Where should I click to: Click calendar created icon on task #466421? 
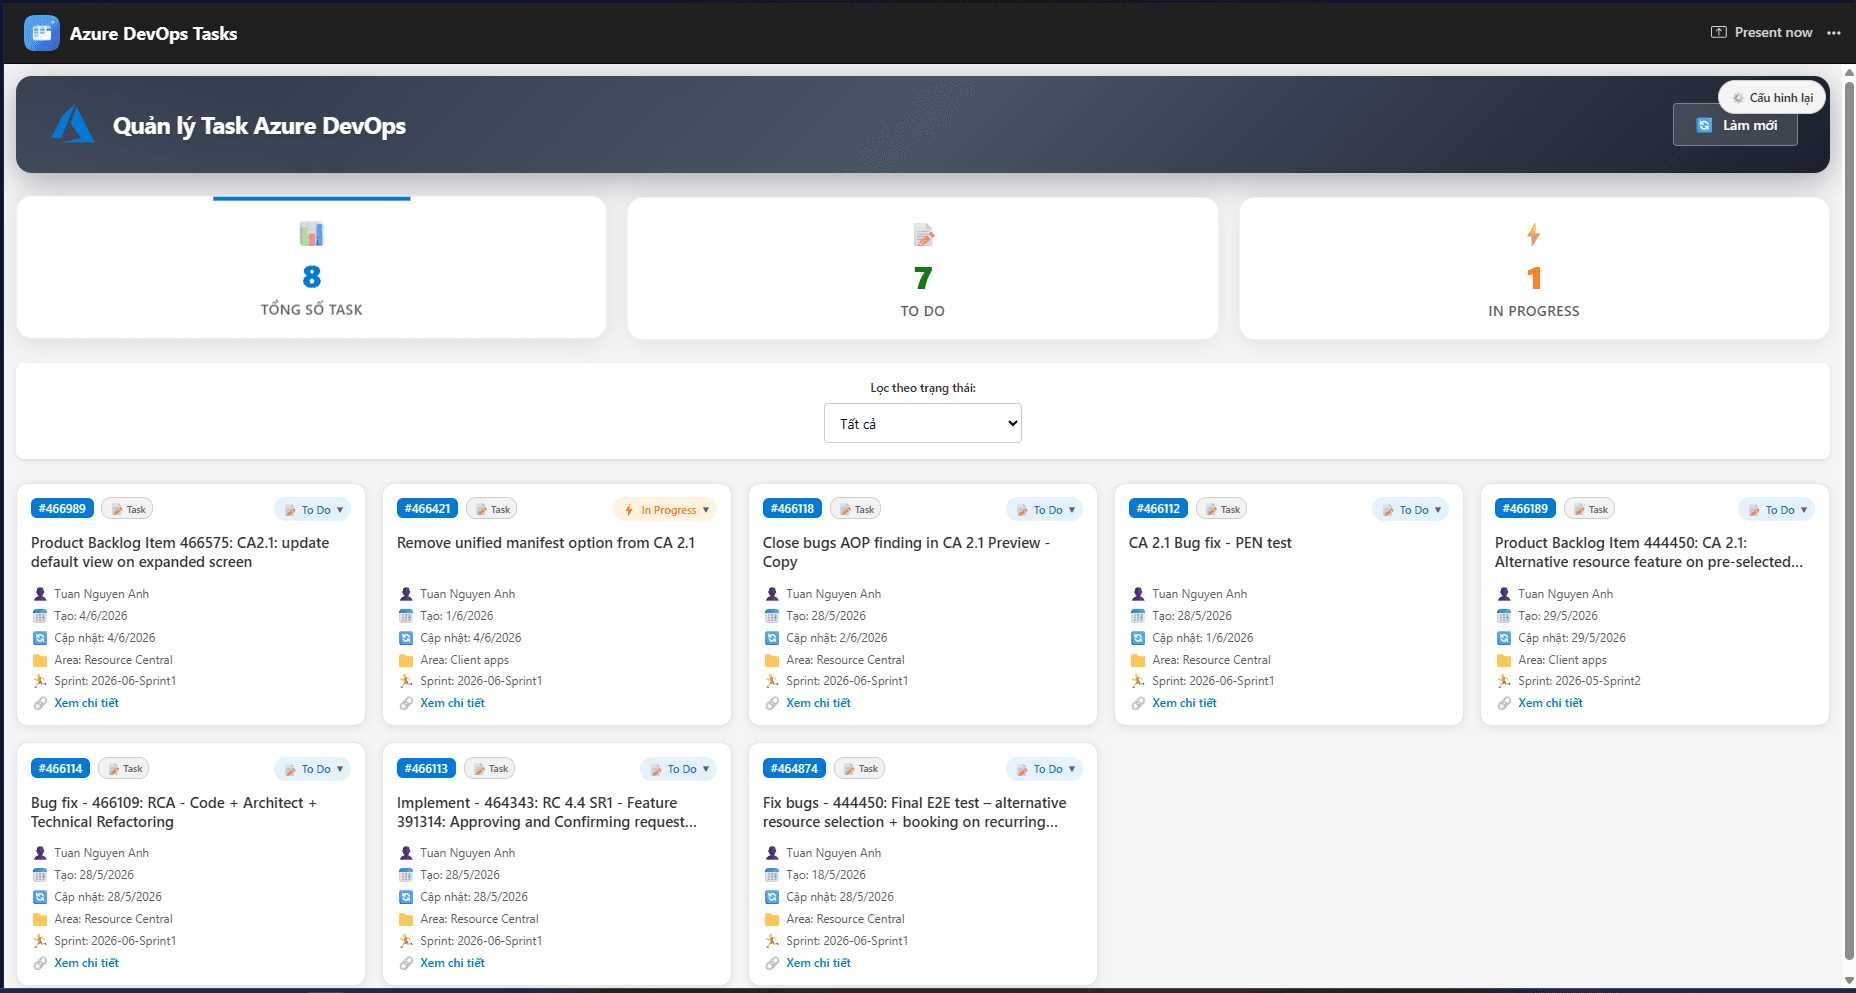click(x=406, y=616)
